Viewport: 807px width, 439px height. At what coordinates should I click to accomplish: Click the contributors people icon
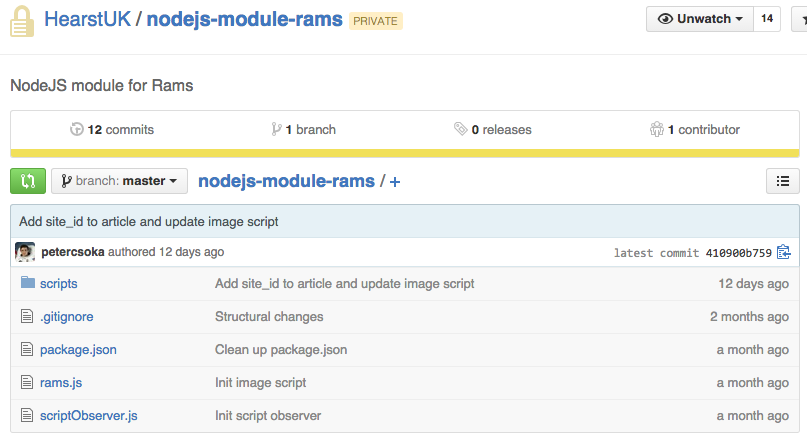click(x=657, y=129)
